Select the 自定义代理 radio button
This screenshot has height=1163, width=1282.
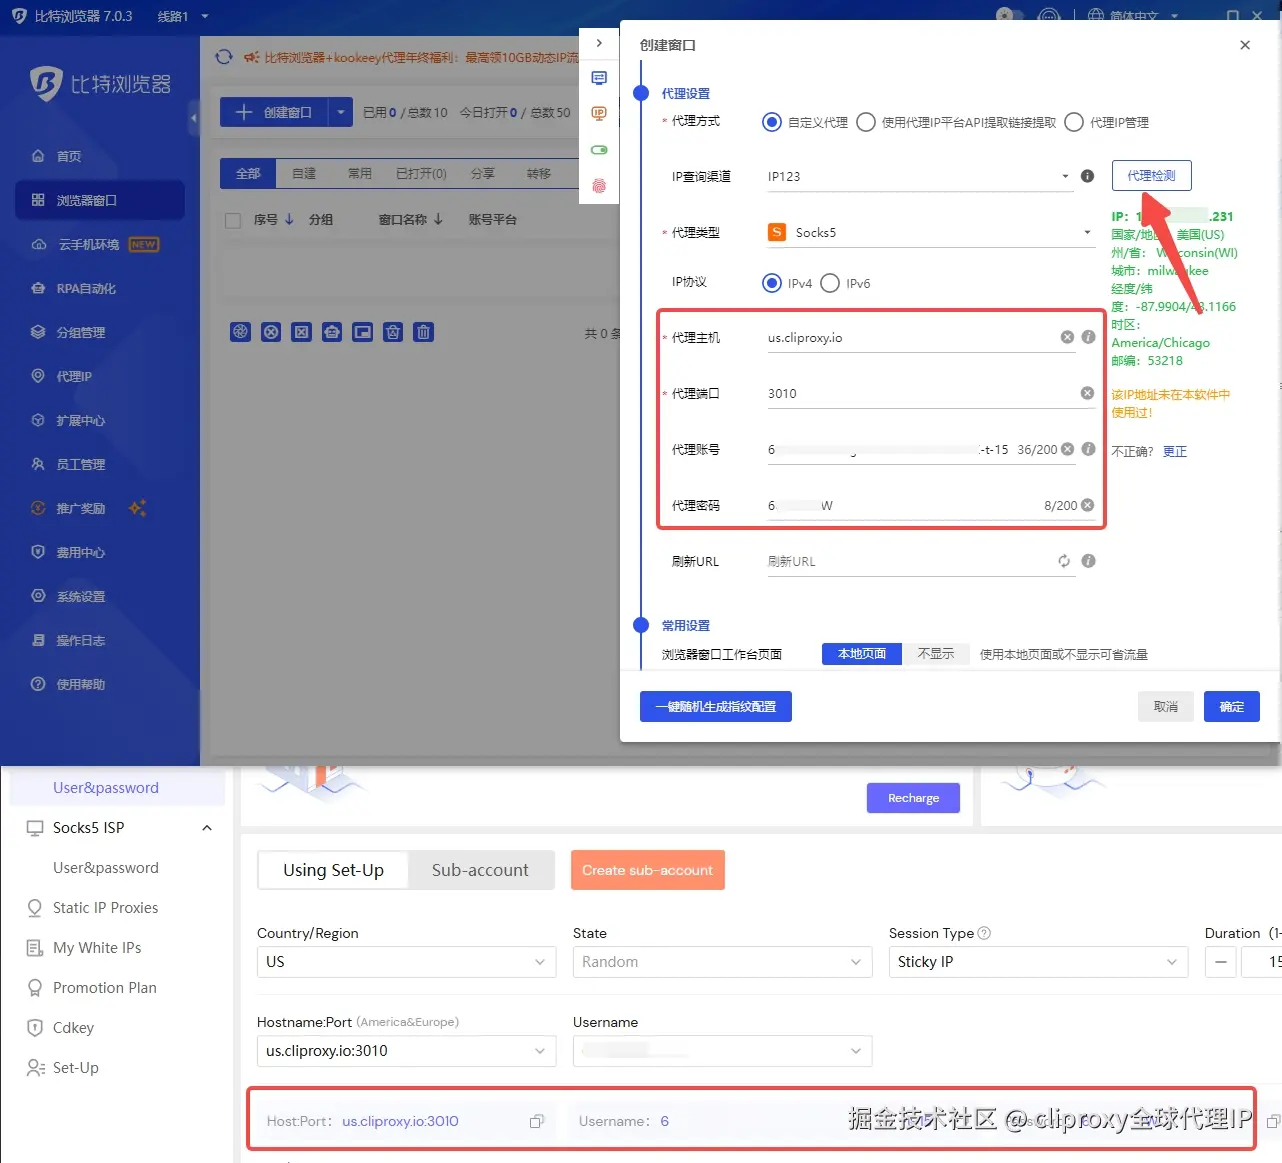coord(772,122)
